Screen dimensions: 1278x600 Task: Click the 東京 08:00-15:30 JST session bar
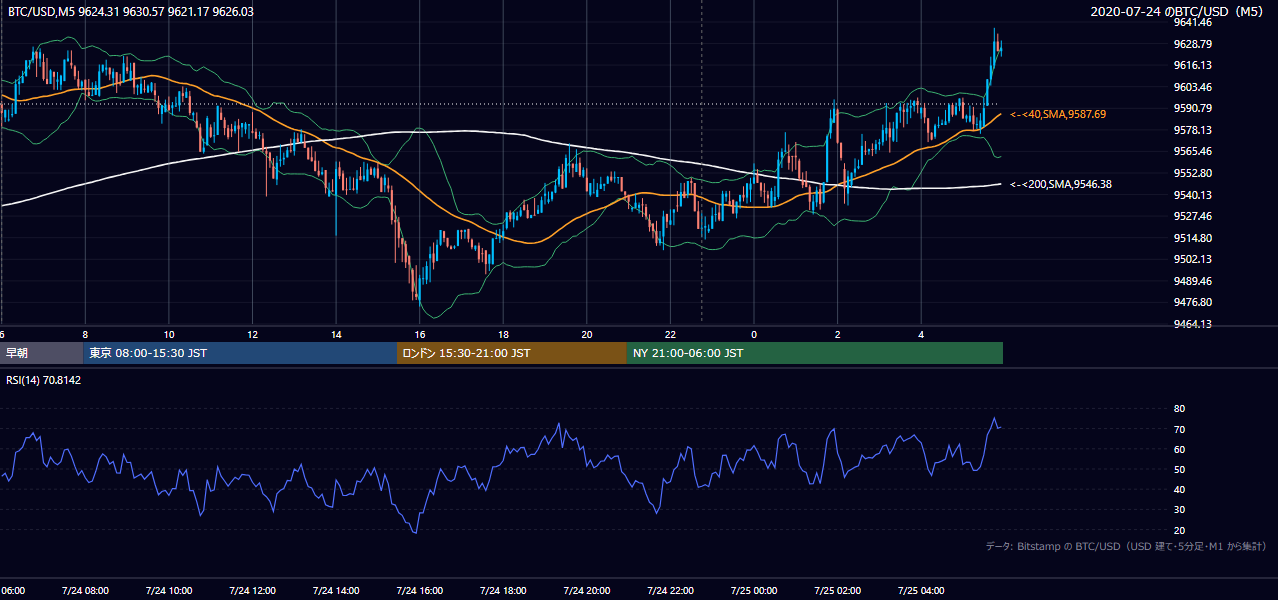coord(240,353)
